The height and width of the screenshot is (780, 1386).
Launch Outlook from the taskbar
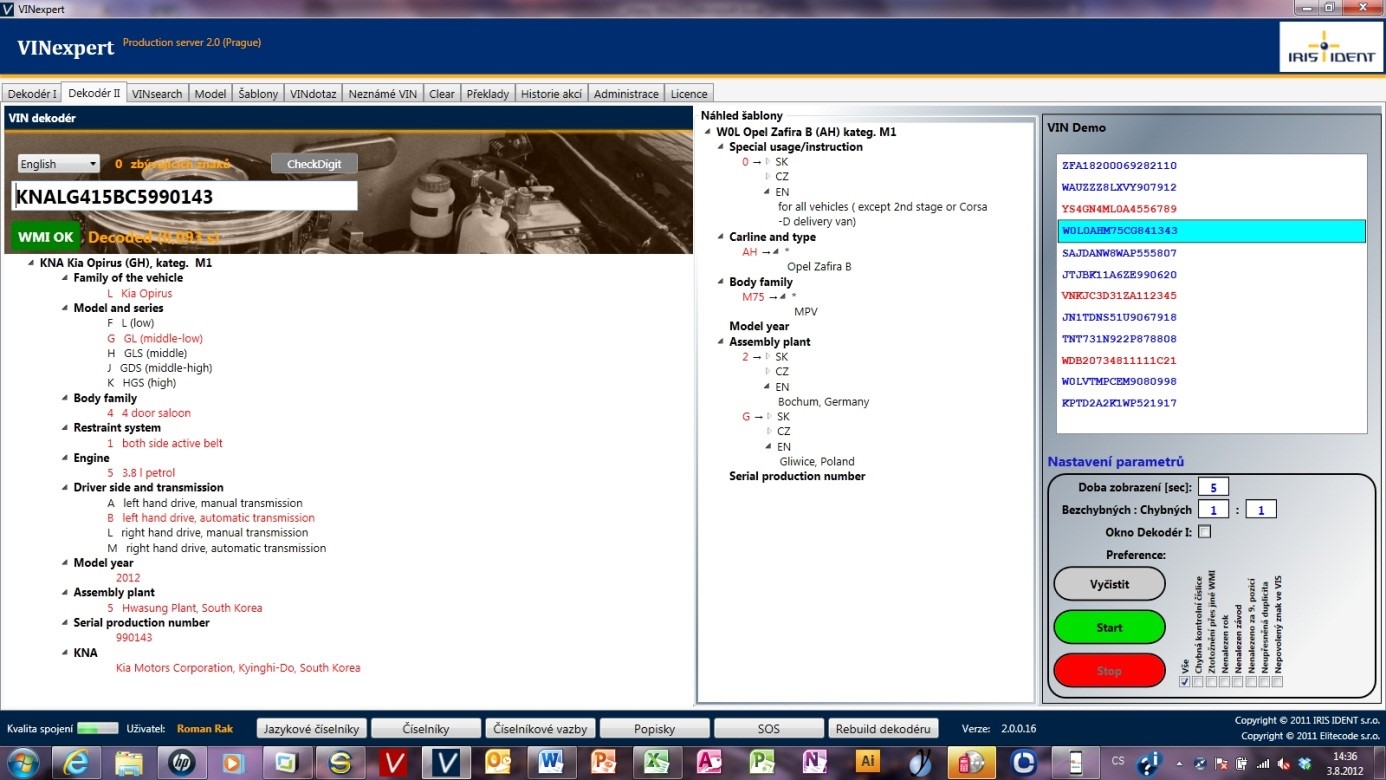click(x=497, y=763)
